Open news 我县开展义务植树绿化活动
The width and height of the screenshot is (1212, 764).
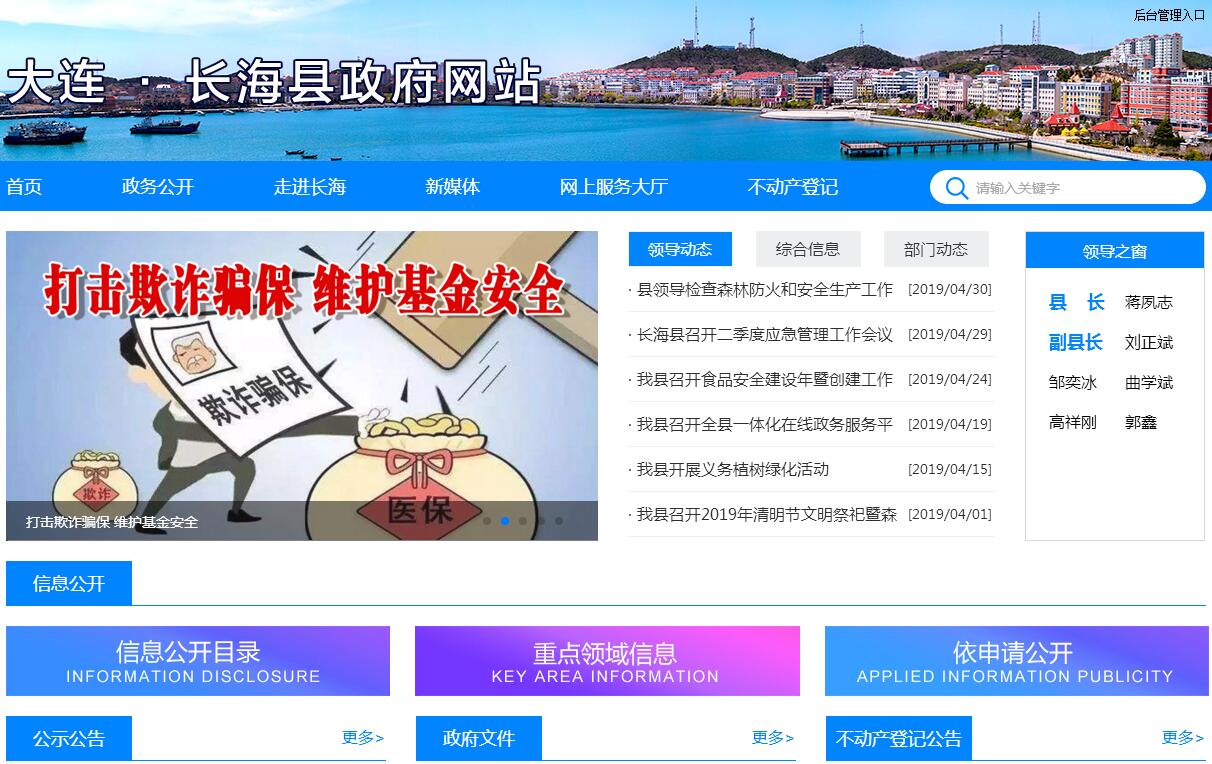[x=733, y=470]
